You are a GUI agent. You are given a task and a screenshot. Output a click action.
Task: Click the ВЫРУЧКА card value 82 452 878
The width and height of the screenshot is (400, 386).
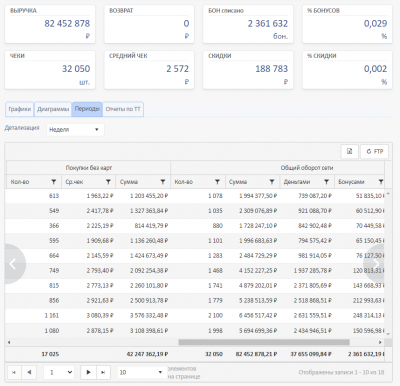pos(67,24)
